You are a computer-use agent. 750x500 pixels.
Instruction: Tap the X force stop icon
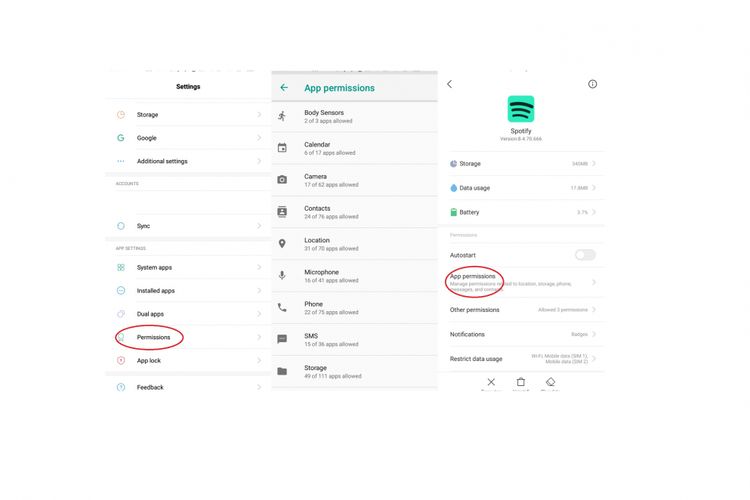click(491, 382)
